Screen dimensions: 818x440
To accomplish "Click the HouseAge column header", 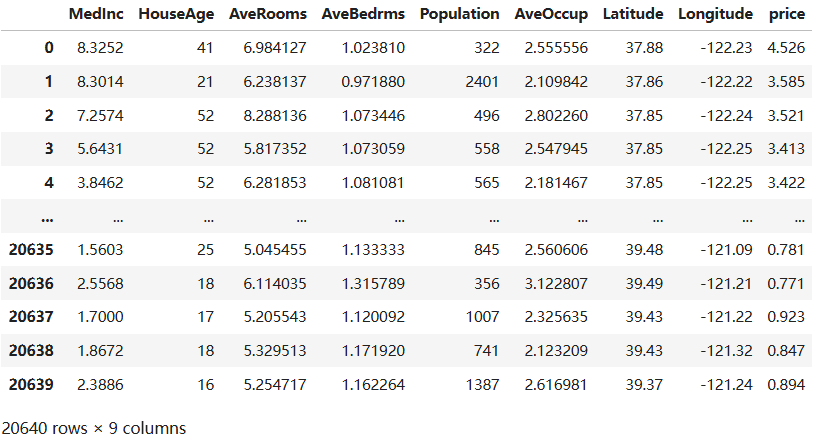I will coord(173,15).
